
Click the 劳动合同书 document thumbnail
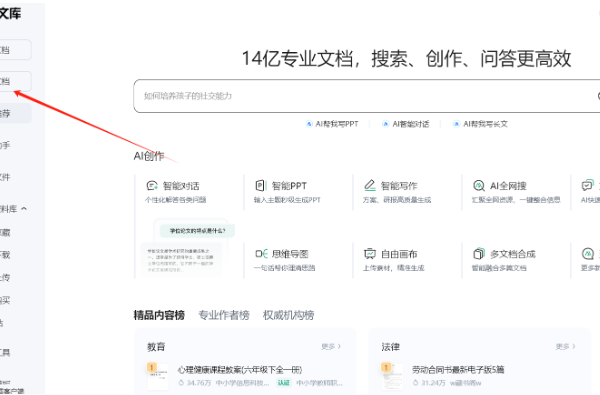tap(392, 377)
